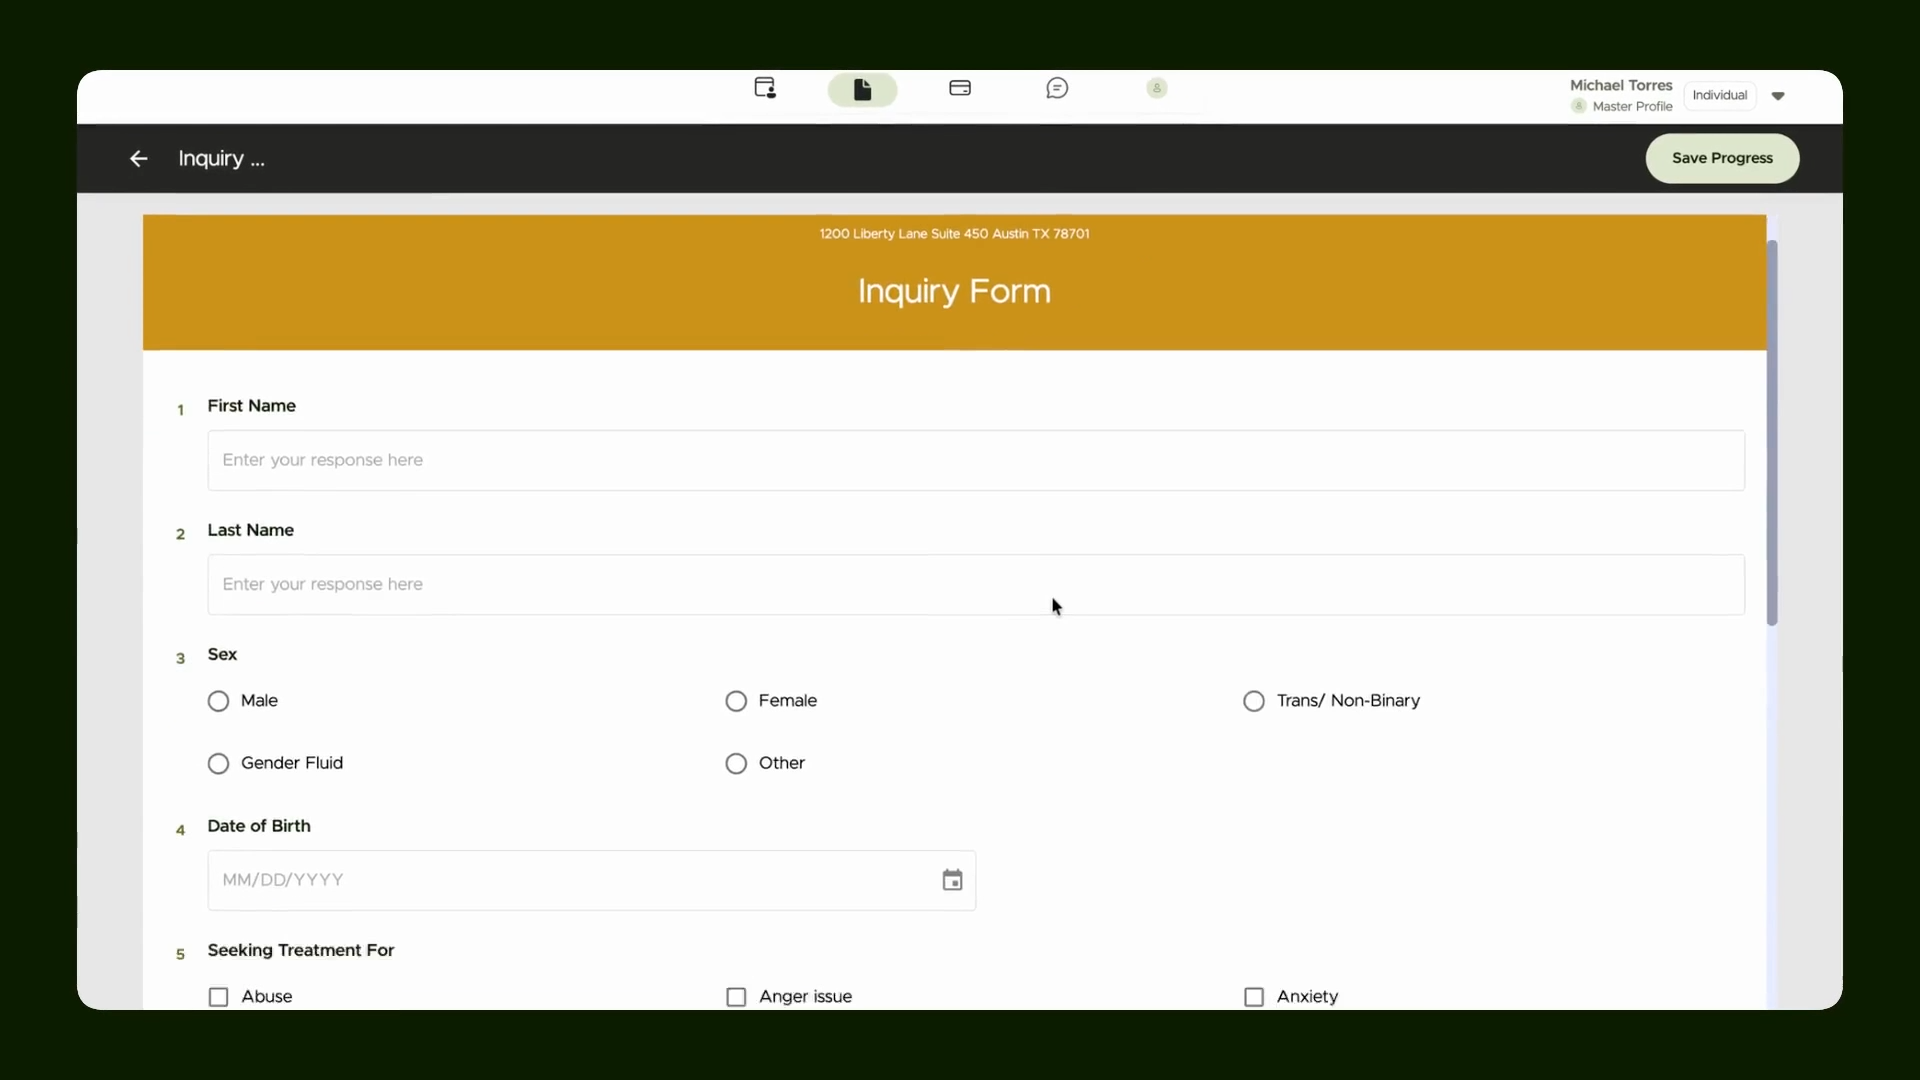1920x1080 pixels.
Task: Select the Male radio option
Action: (218, 701)
